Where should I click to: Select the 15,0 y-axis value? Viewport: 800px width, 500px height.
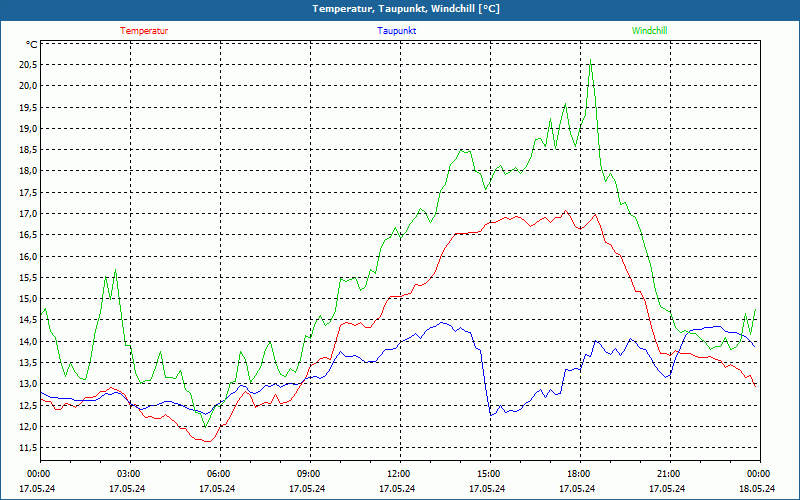tap(28, 298)
